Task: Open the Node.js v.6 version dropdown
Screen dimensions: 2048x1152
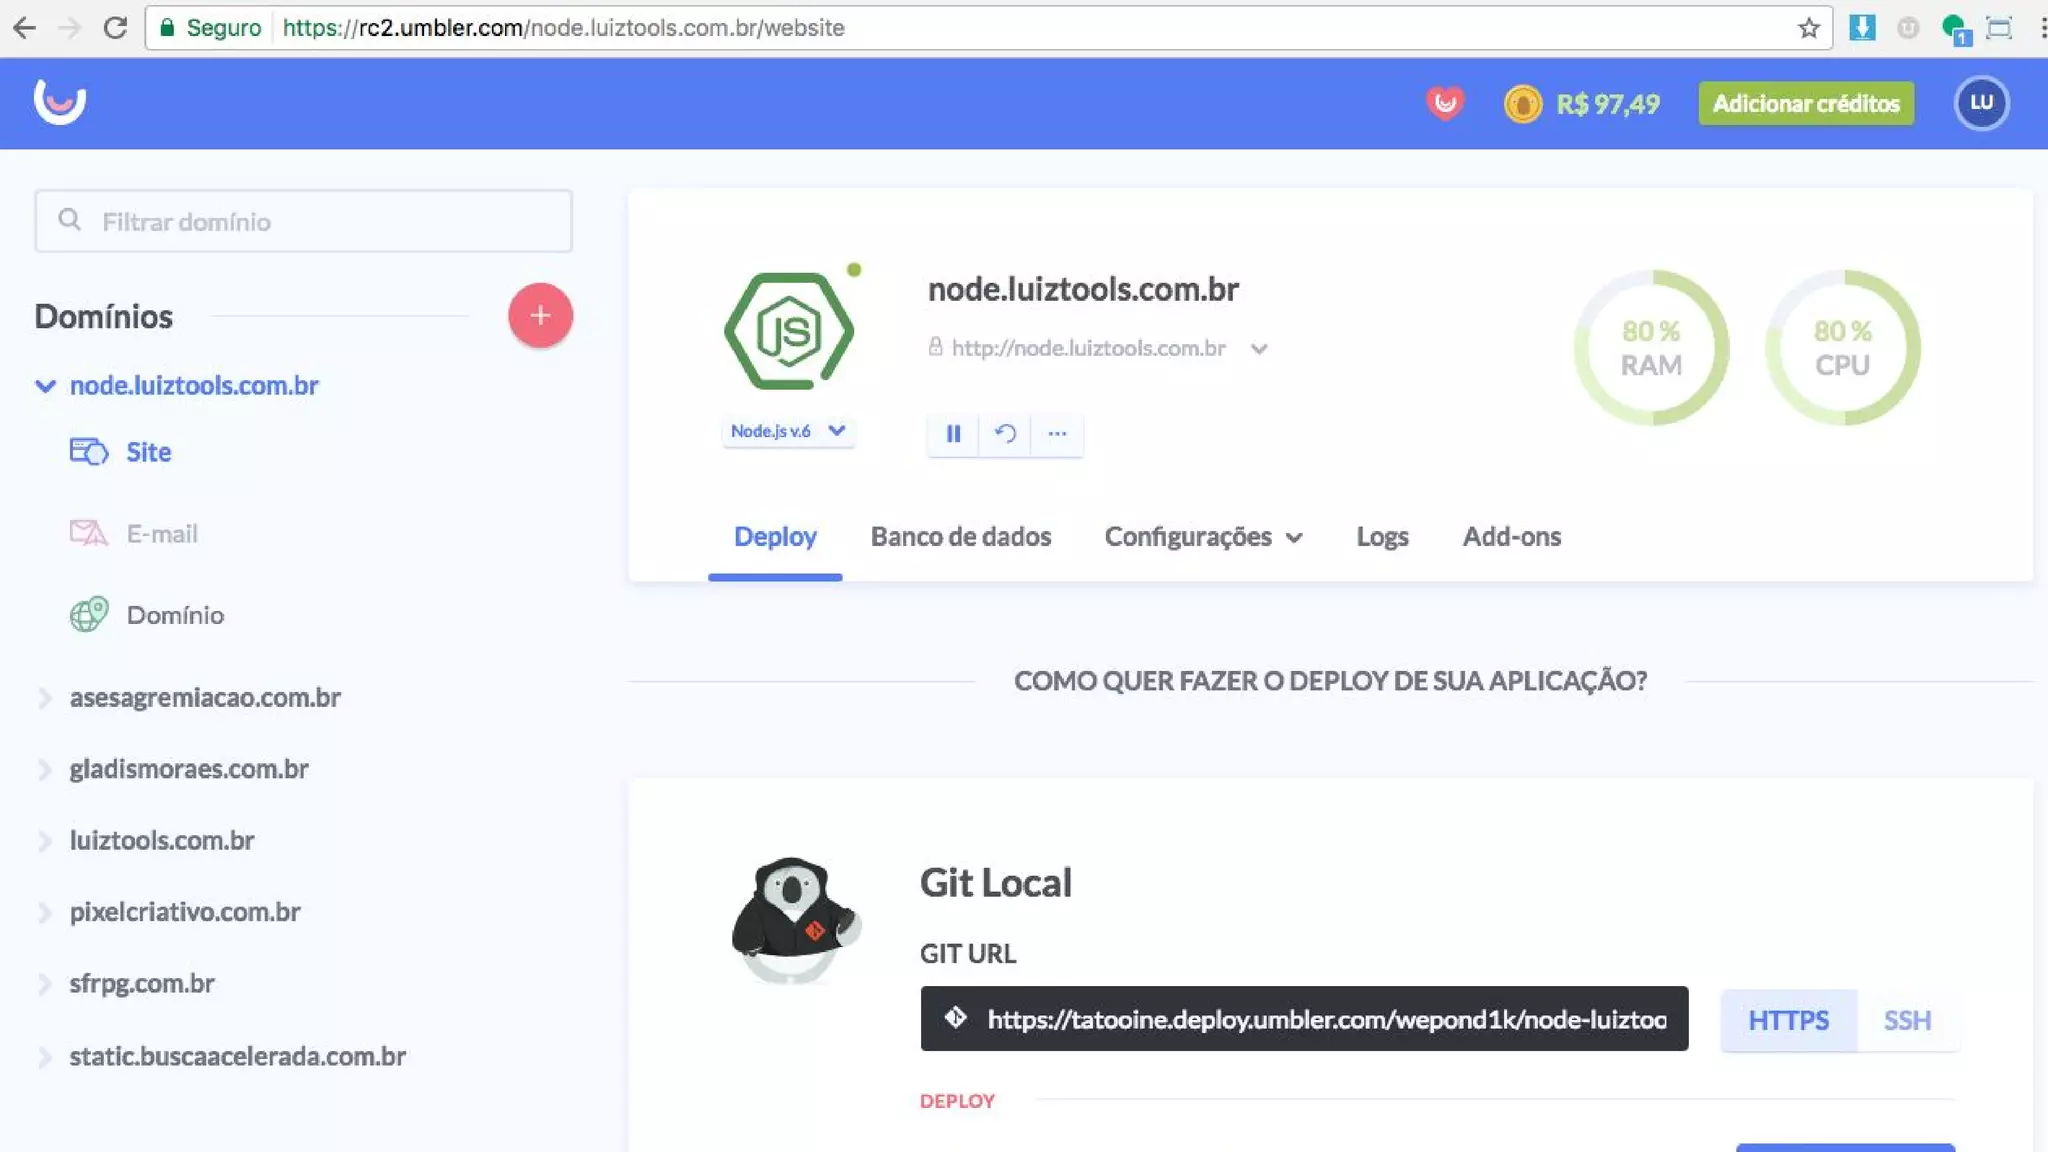Action: pos(788,431)
